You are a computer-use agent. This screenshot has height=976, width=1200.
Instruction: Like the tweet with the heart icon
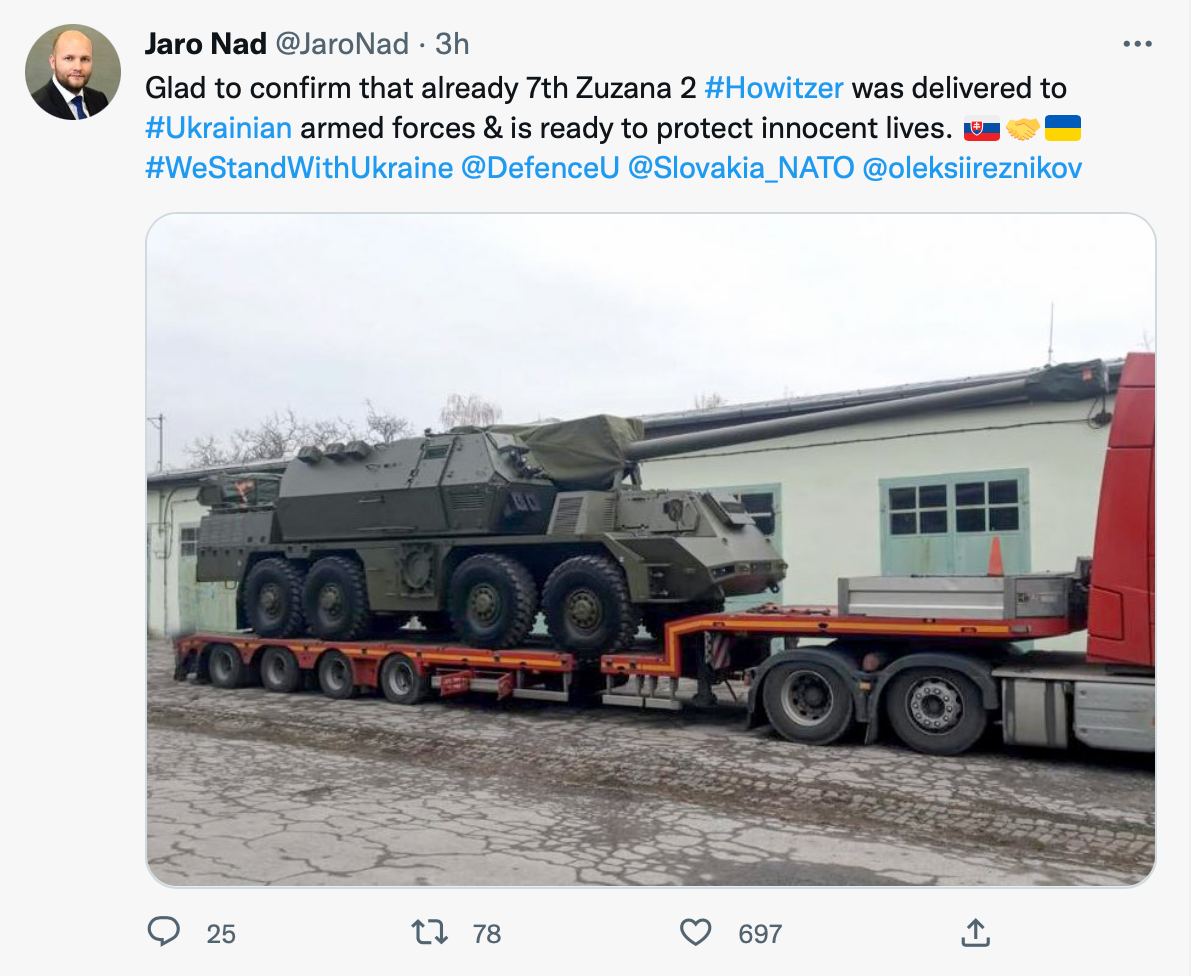click(x=695, y=932)
